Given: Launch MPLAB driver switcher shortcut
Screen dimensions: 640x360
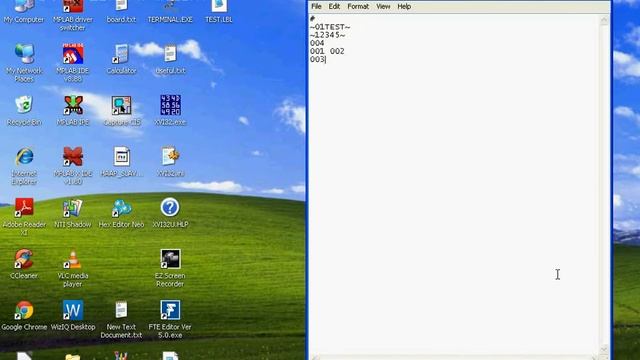Looking at the screenshot, I should click(73, 16).
